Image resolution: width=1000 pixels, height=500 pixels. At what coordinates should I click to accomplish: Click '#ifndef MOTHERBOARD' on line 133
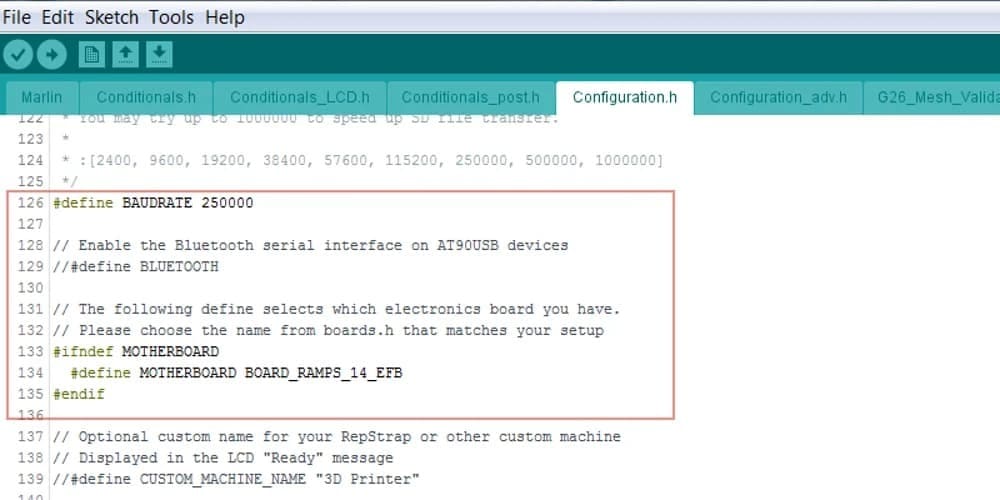[x=136, y=351]
